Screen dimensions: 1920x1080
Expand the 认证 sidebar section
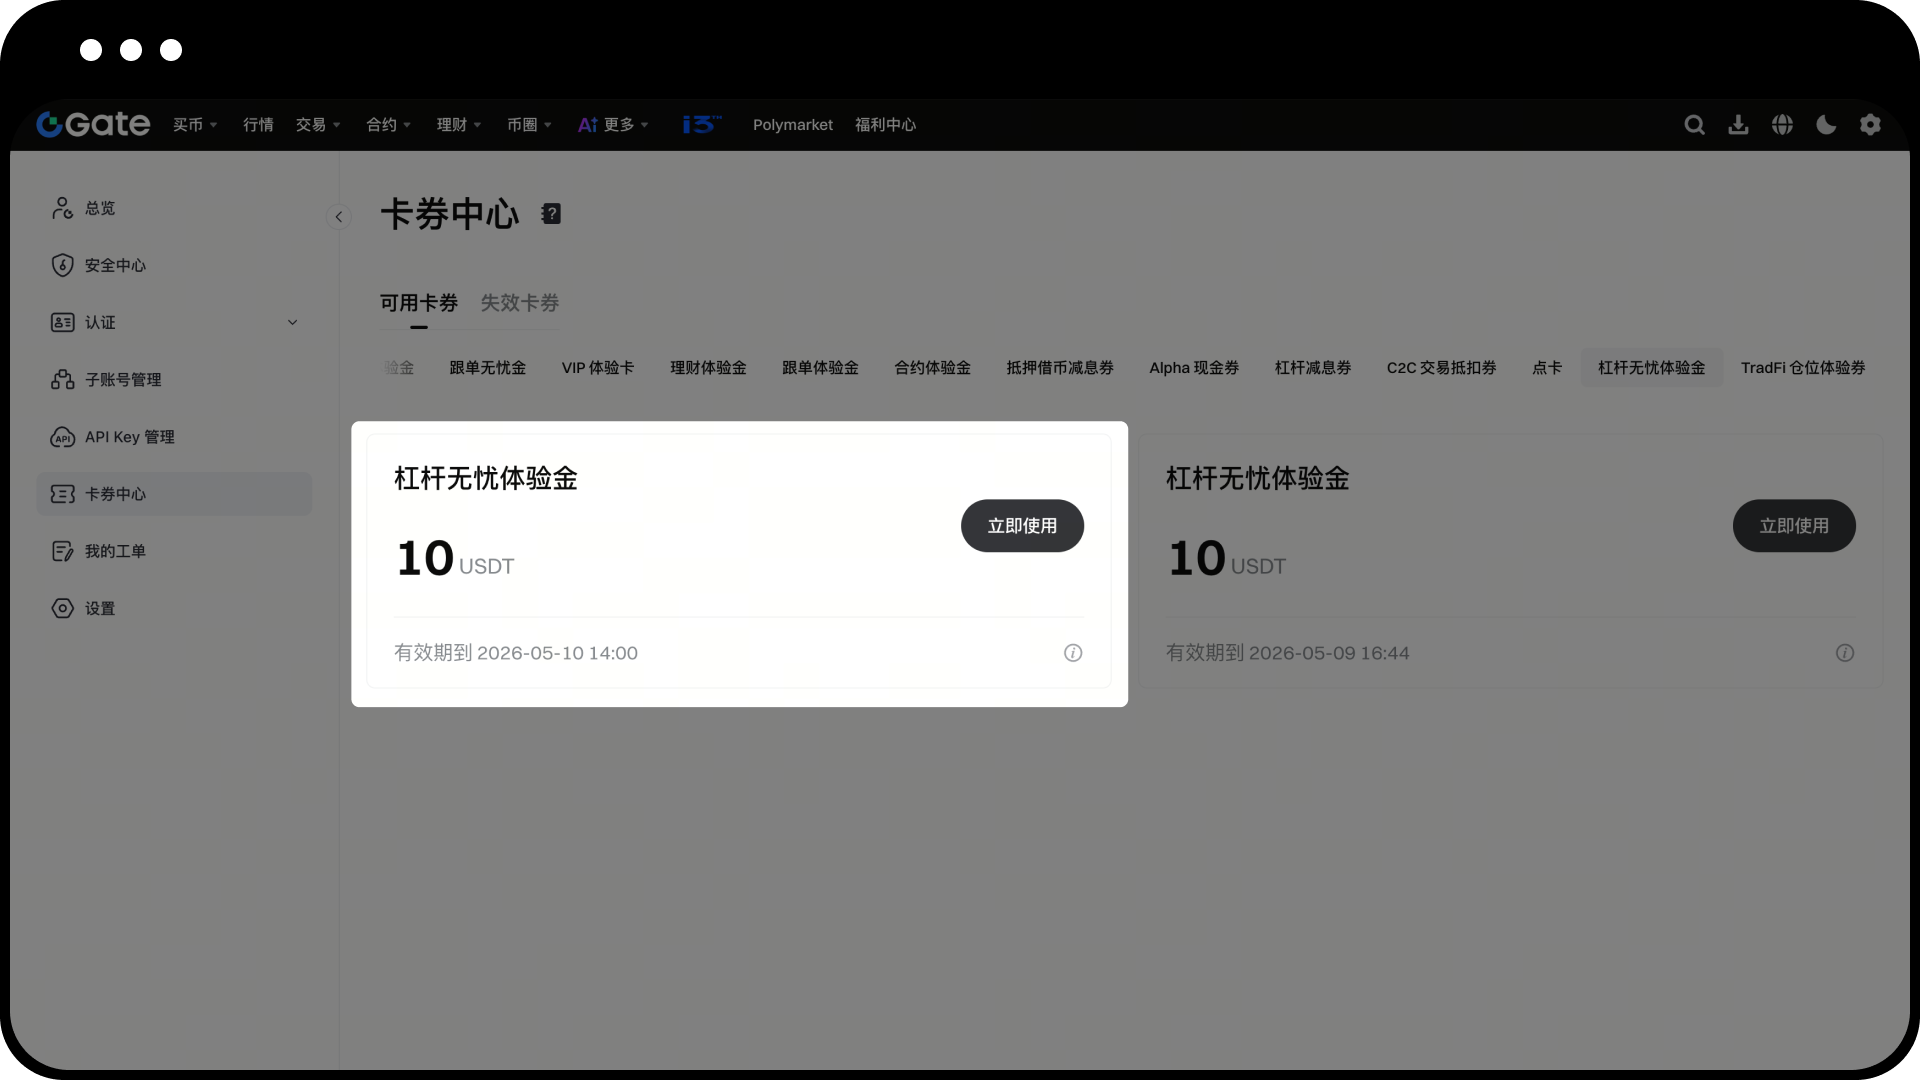pyautogui.click(x=292, y=322)
